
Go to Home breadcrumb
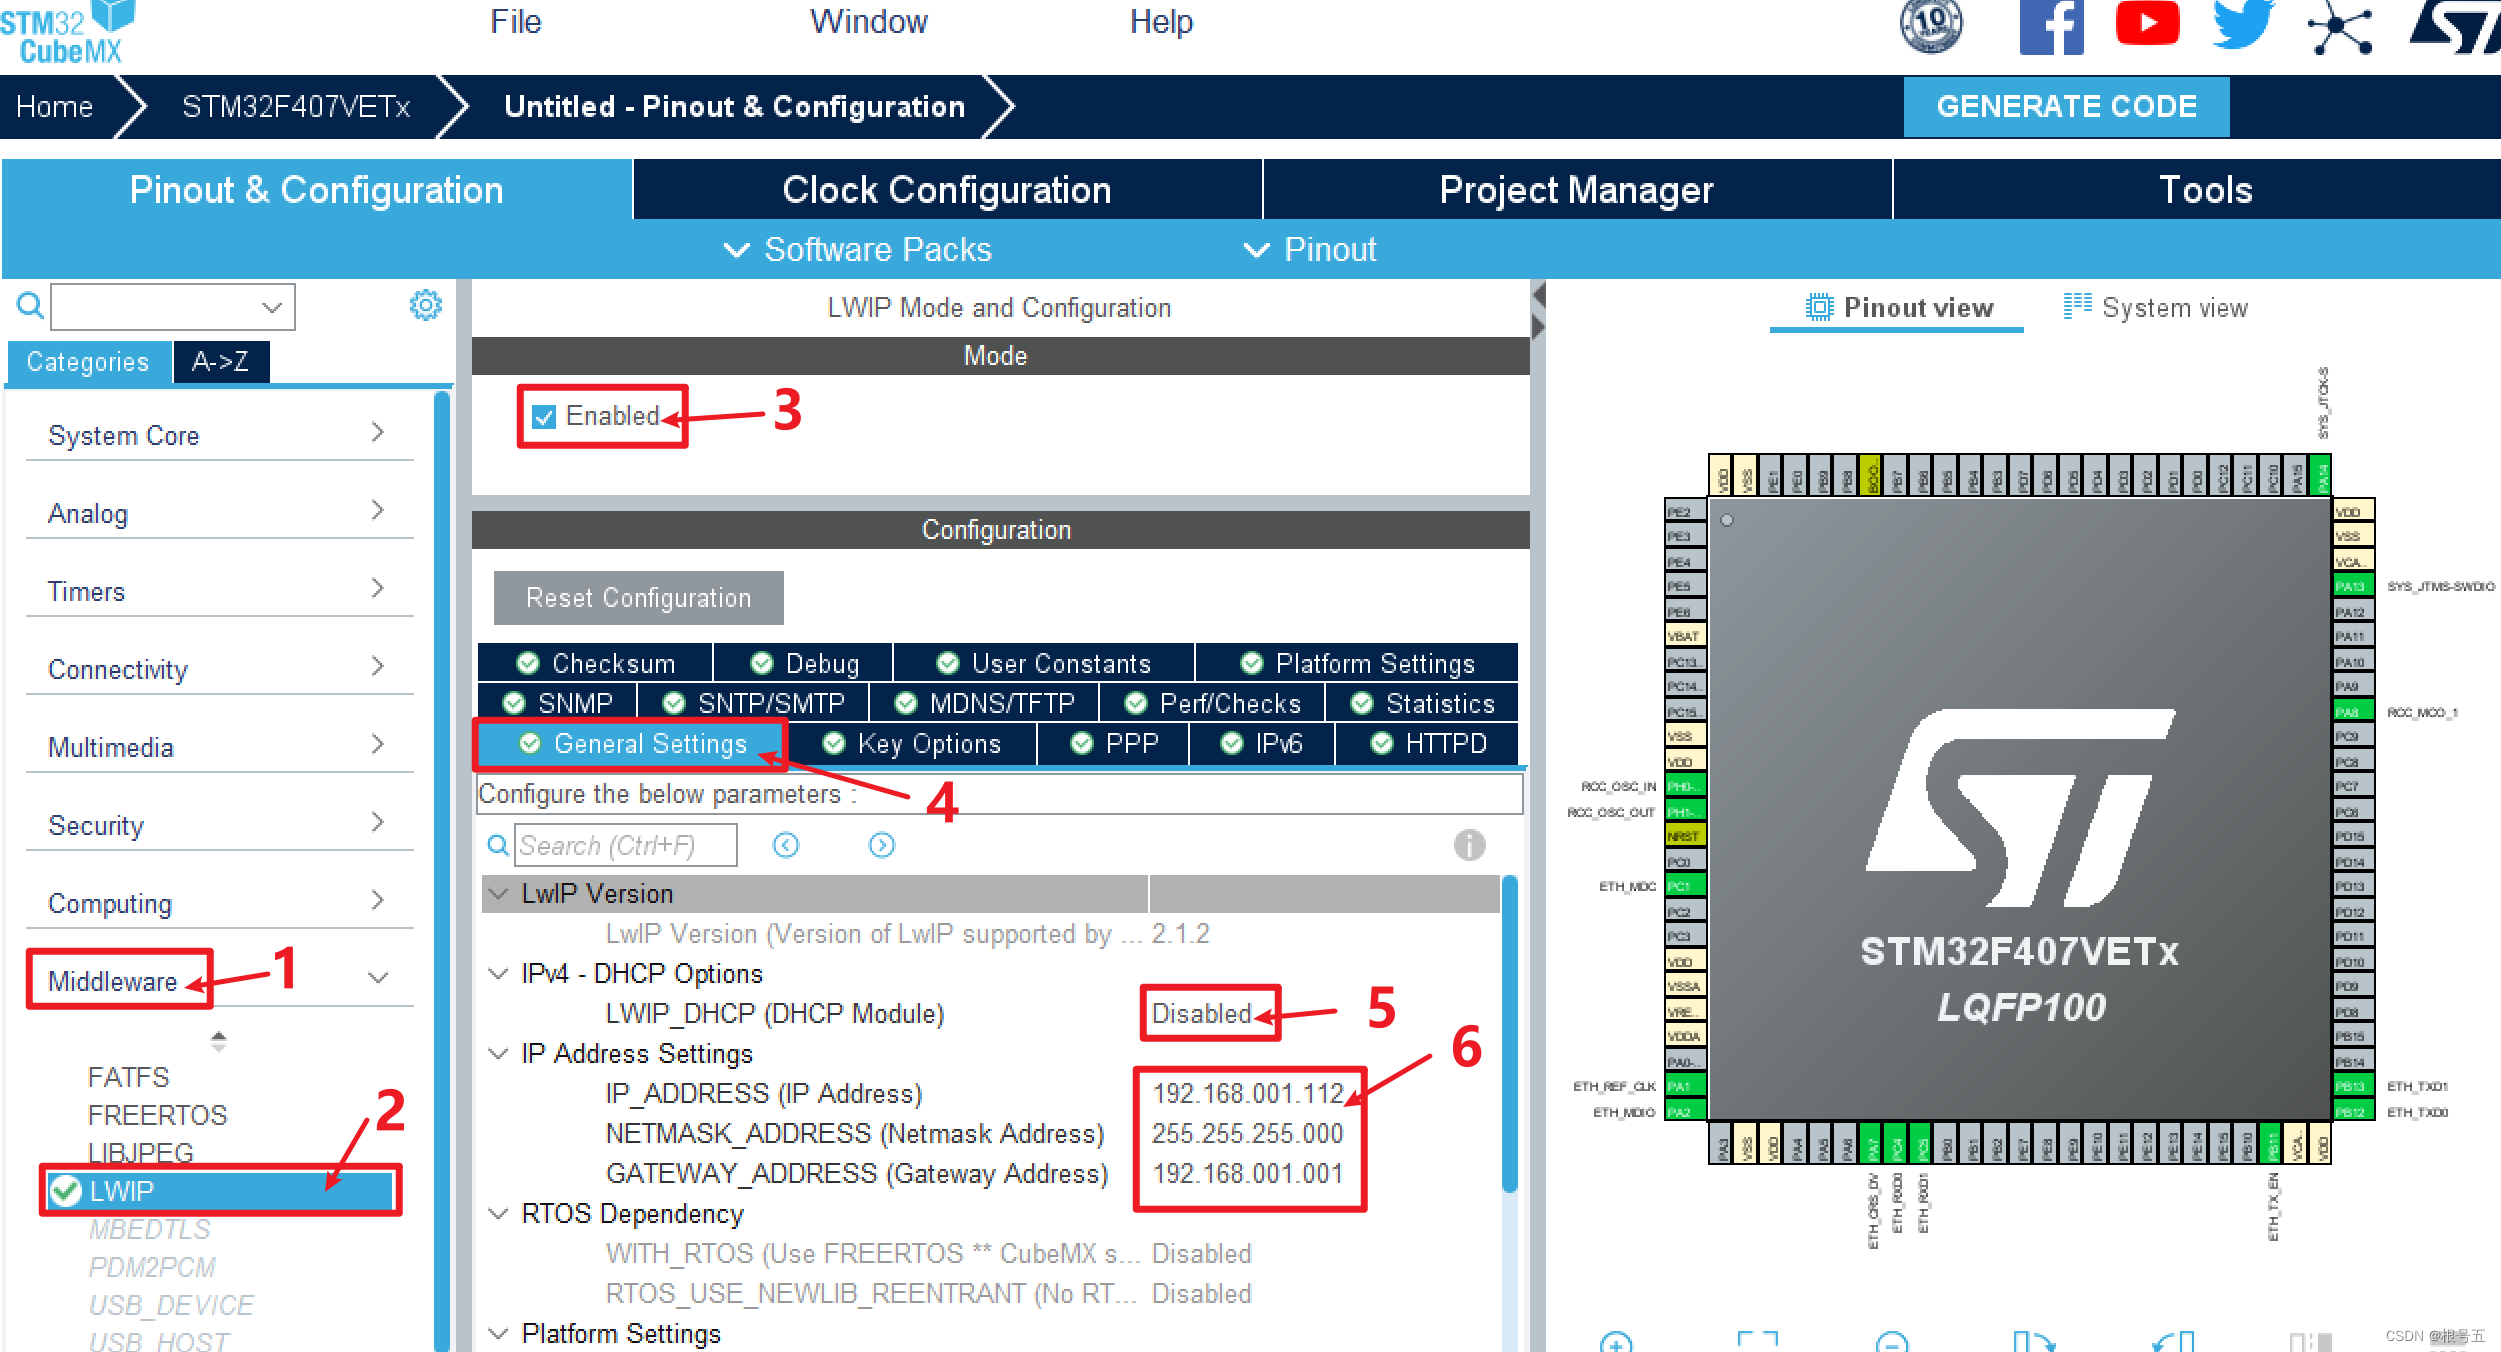(55, 106)
